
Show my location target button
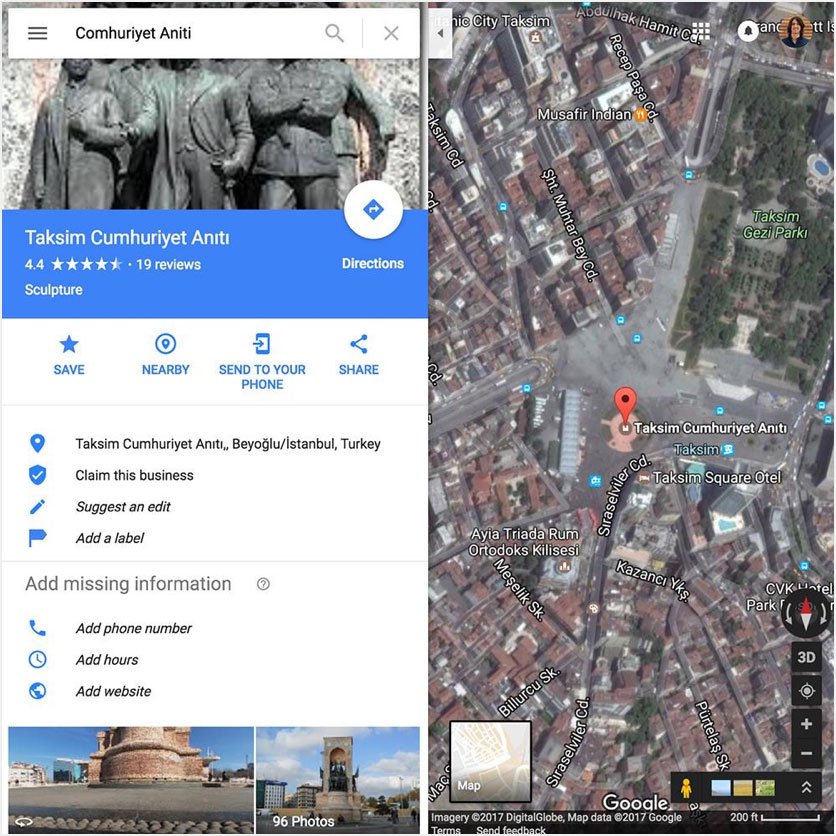click(x=806, y=691)
